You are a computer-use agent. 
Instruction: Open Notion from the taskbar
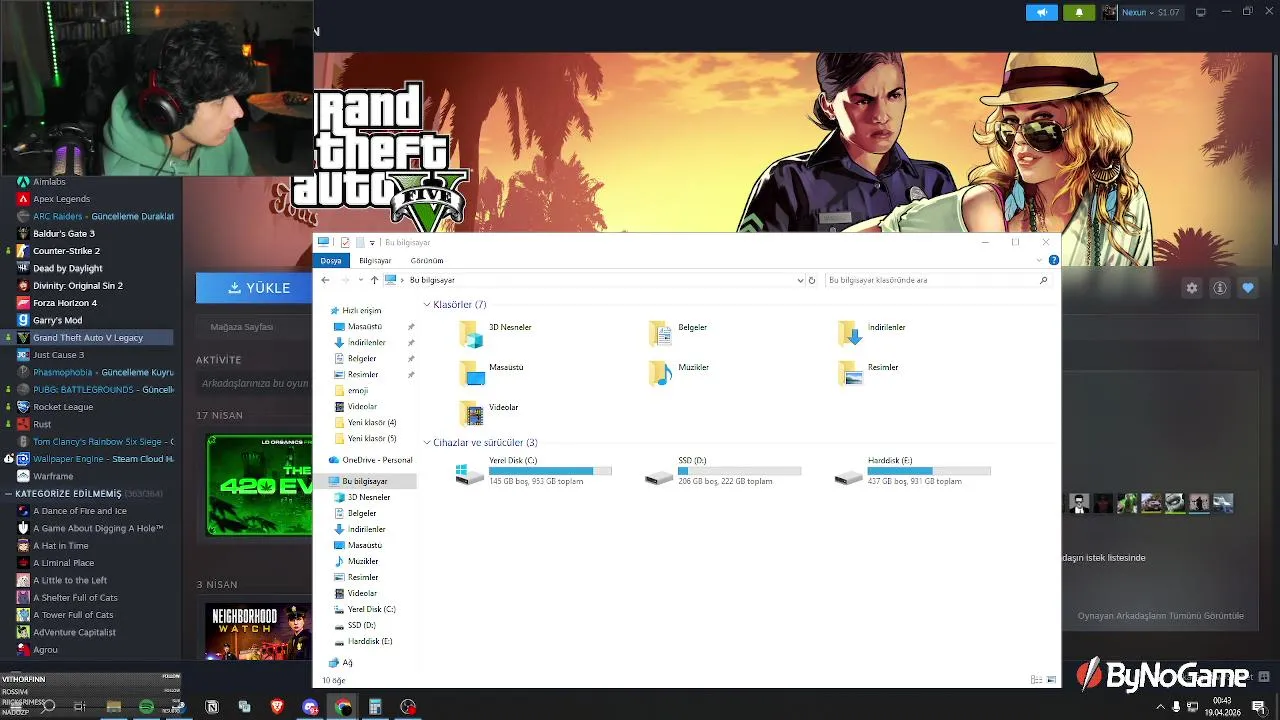point(212,707)
